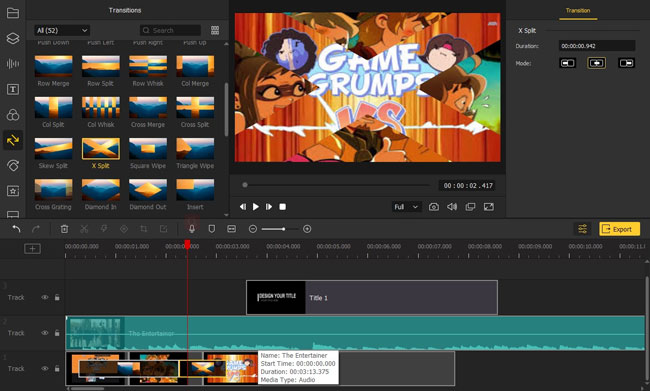
Task: Select the X Split transition thumbnail
Action: pos(101,148)
